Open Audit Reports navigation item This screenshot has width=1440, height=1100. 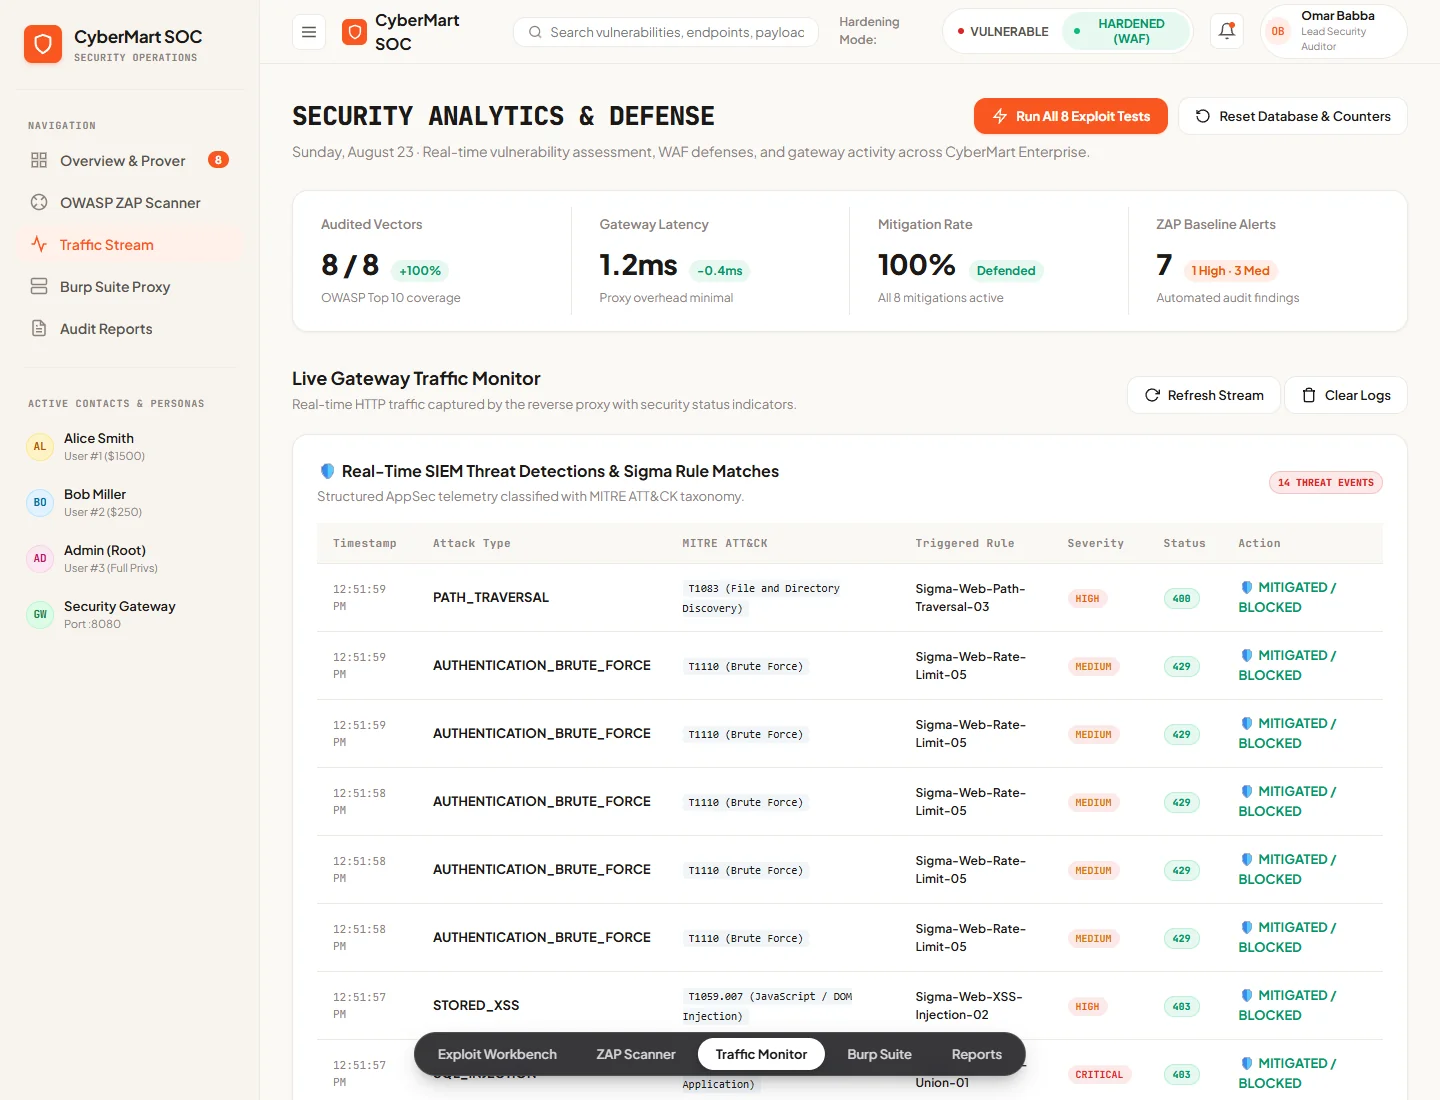[x=130, y=328]
